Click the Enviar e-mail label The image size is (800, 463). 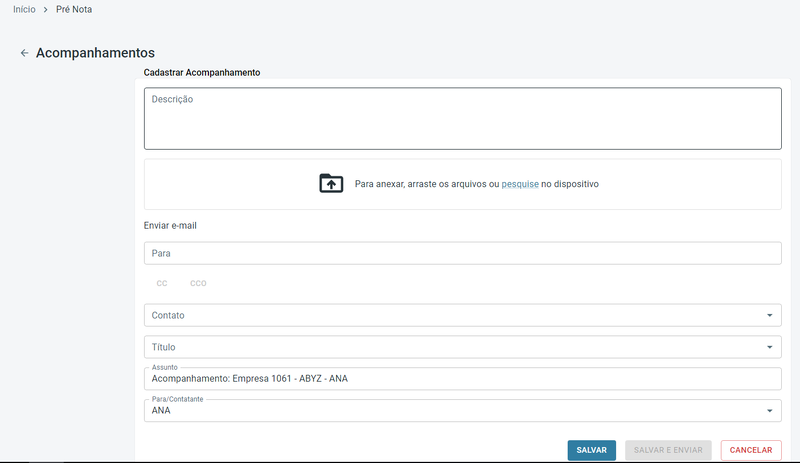coord(170,226)
